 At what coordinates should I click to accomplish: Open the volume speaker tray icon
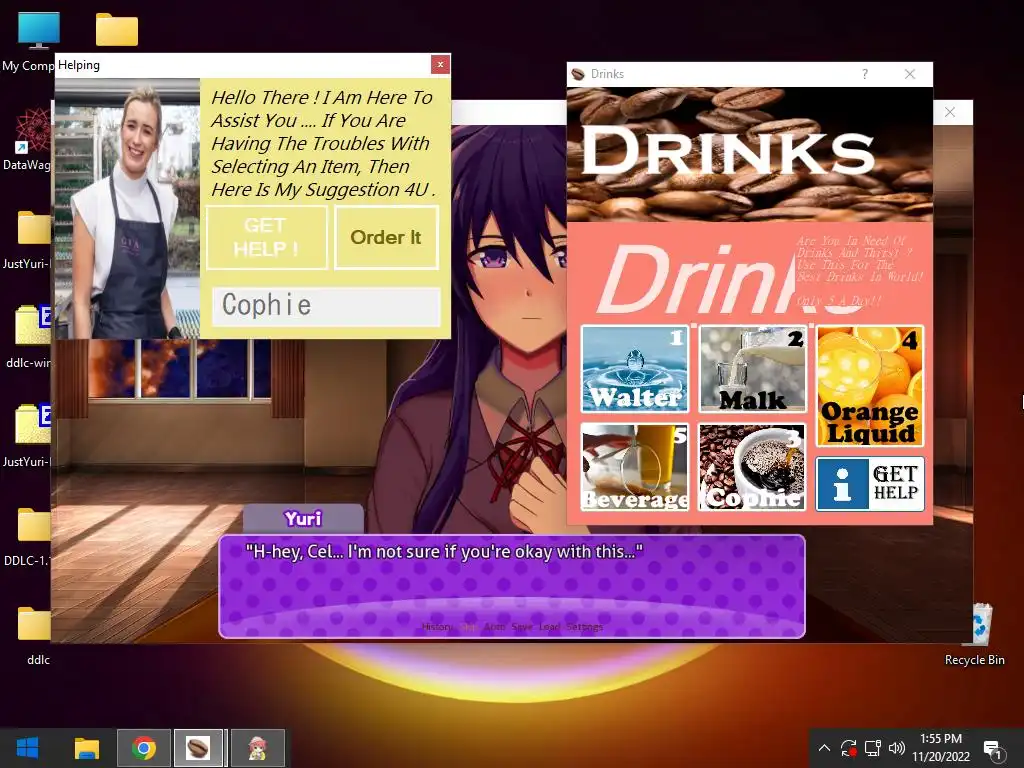tap(897, 748)
